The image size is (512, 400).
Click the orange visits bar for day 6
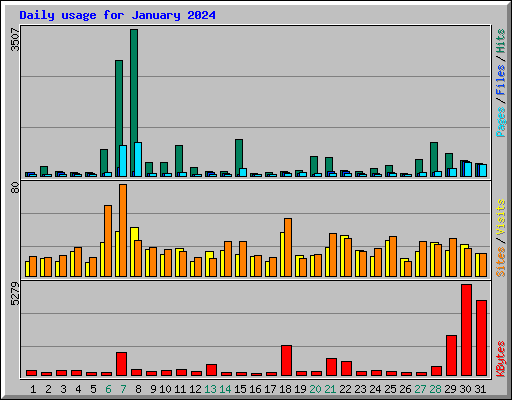[x=108, y=241]
